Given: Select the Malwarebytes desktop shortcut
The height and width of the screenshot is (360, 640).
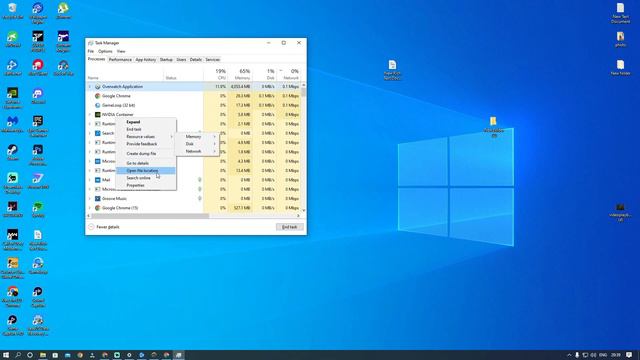Looking at the screenshot, I should 13,124.
